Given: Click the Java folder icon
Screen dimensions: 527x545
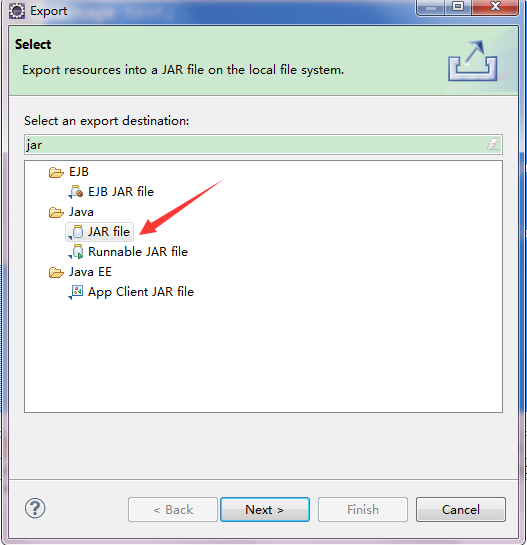Looking at the screenshot, I should tap(56, 212).
